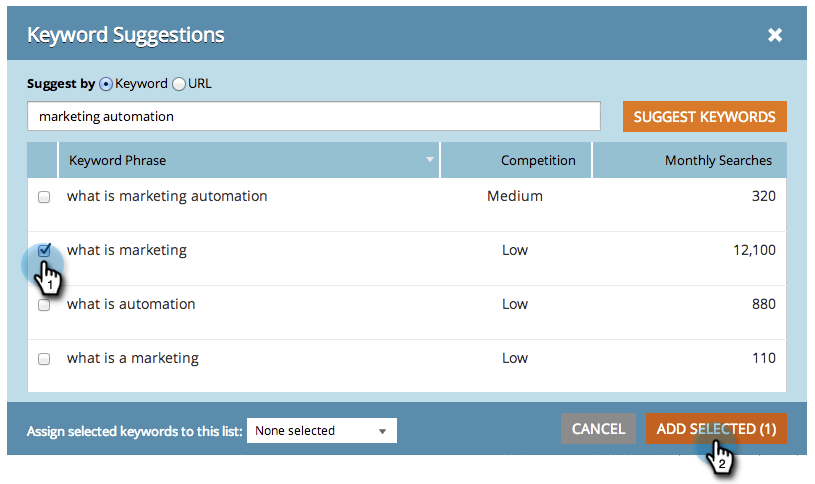The image size is (815, 484).
Task: Close the Keyword Suggestions dialog
Action: [774, 35]
